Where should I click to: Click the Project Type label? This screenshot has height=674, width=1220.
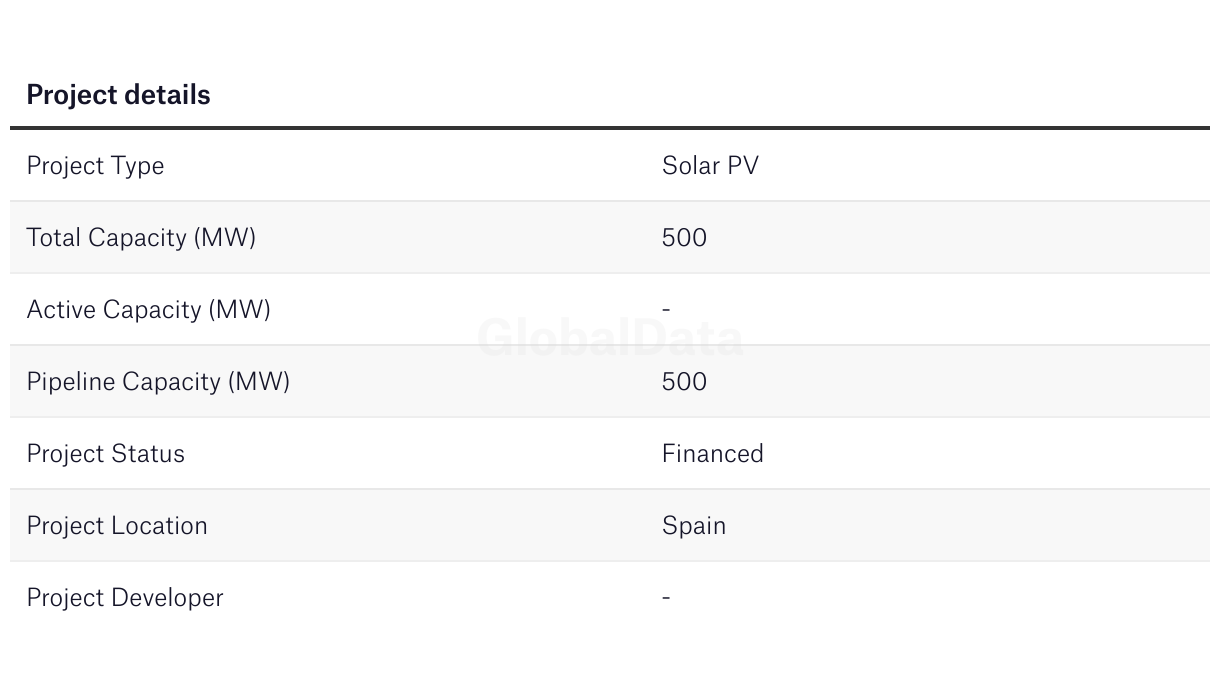click(x=95, y=166)
